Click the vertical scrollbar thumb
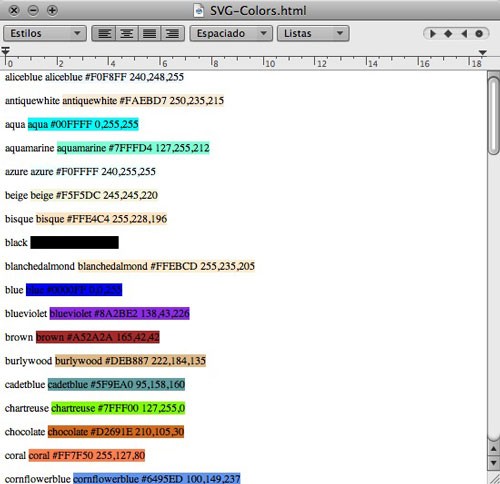 click(493, 115)
